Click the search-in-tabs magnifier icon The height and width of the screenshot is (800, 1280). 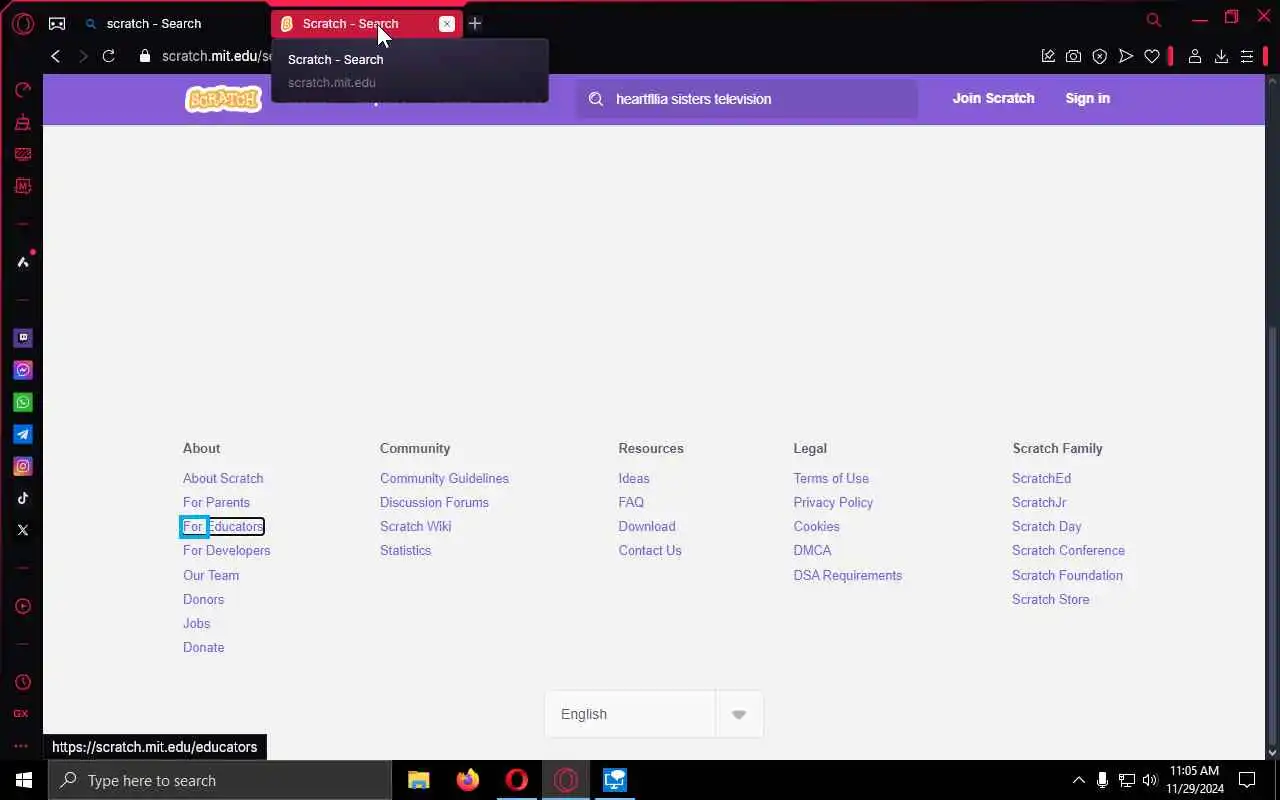1154,19
